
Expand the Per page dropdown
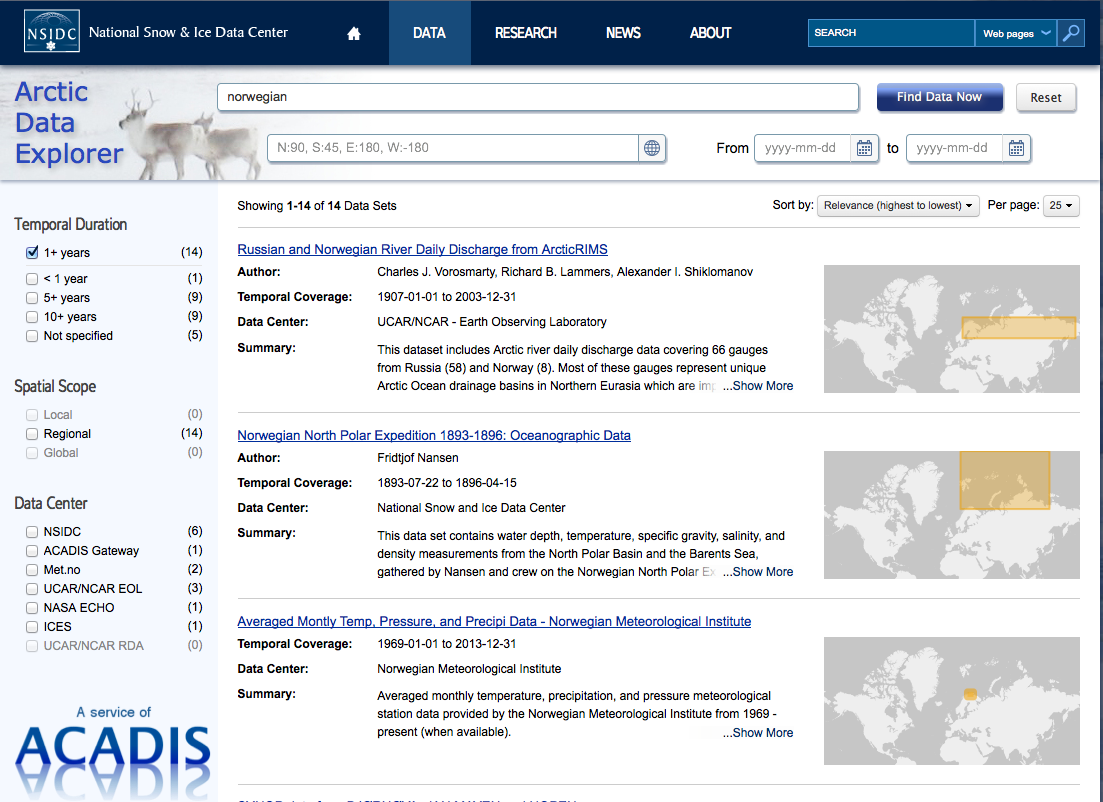tap(1061, 206)
